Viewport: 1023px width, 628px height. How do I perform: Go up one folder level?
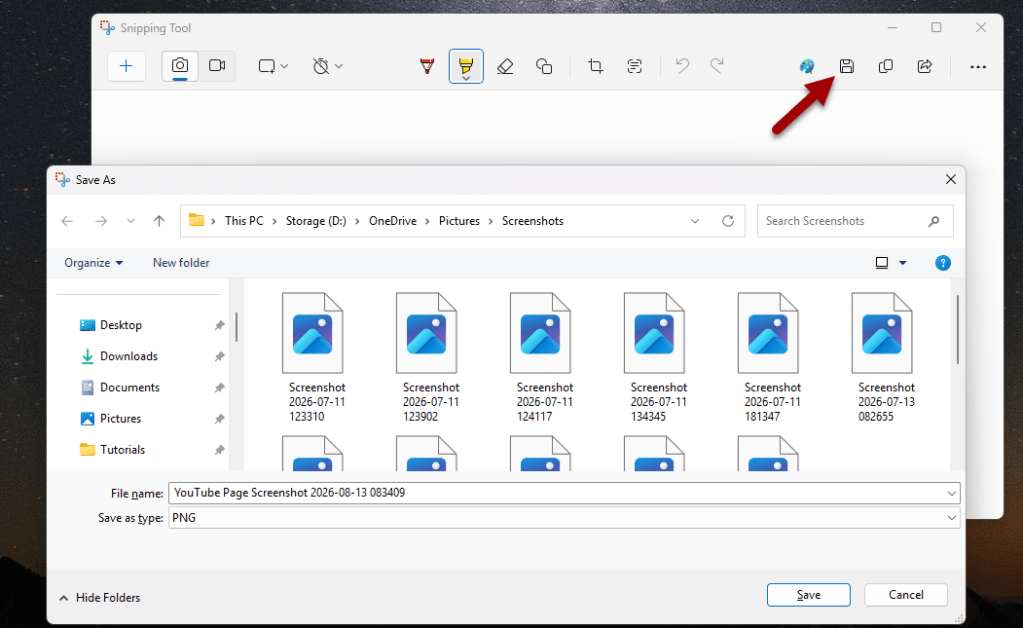[x=159, y=221]
